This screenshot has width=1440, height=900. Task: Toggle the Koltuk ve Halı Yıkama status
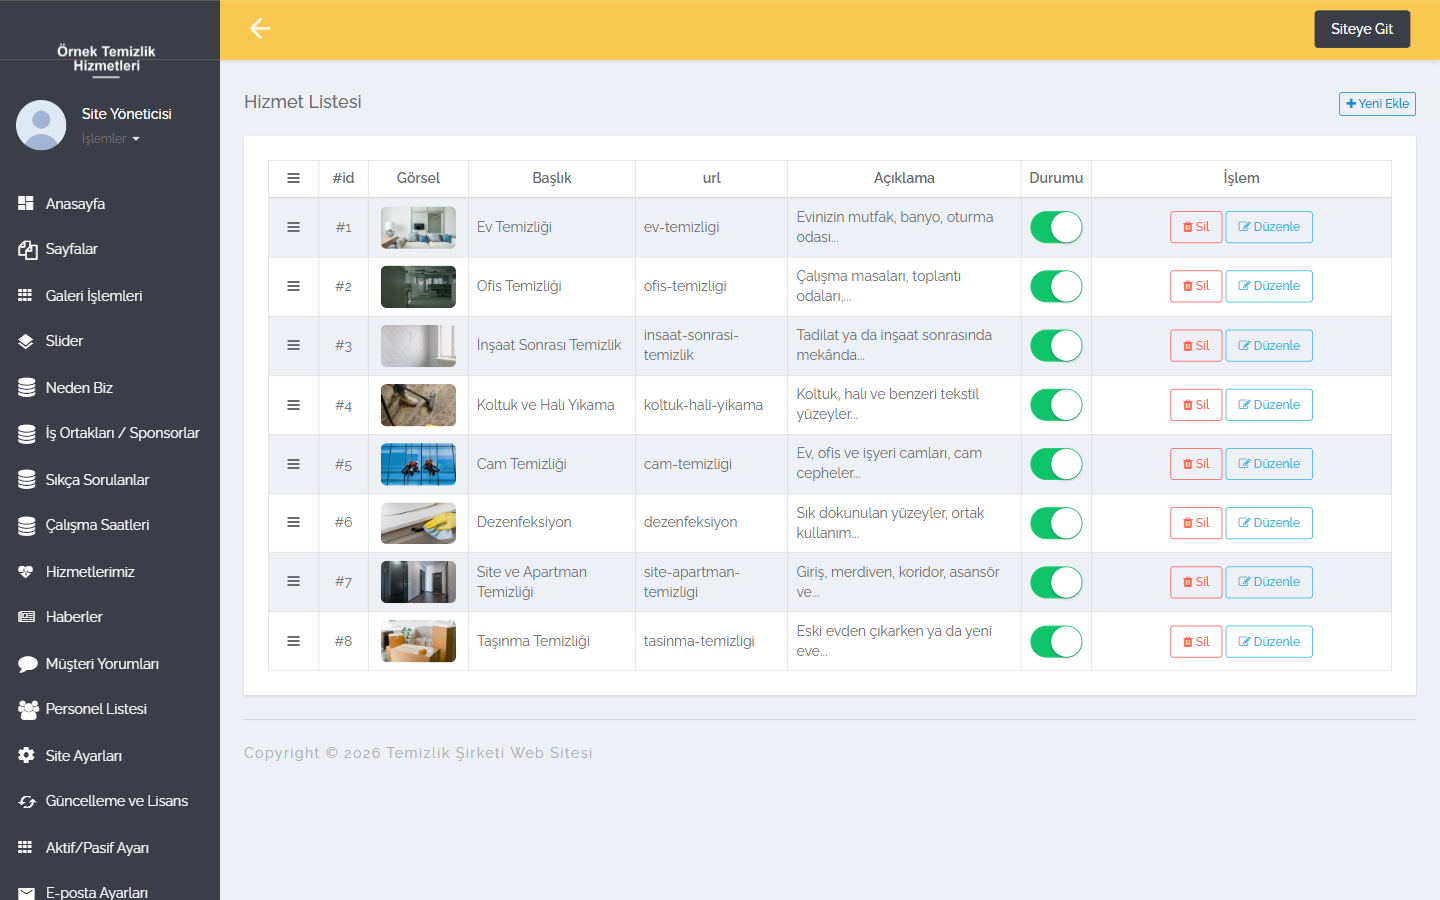[1056, 405]
